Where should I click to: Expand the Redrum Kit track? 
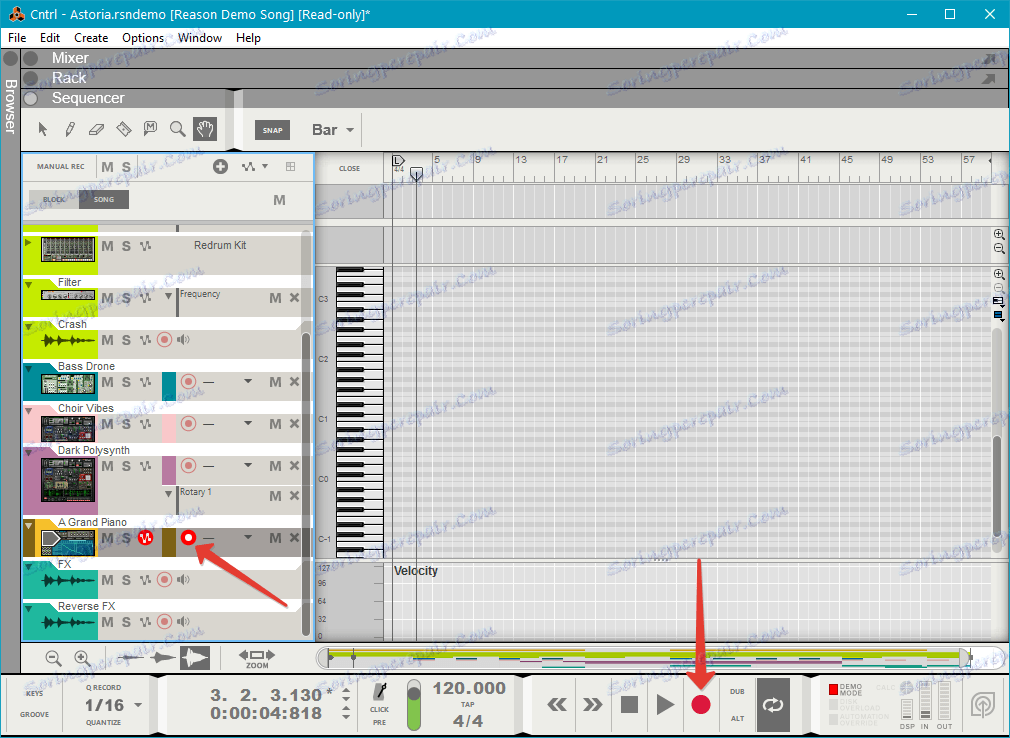28,243
